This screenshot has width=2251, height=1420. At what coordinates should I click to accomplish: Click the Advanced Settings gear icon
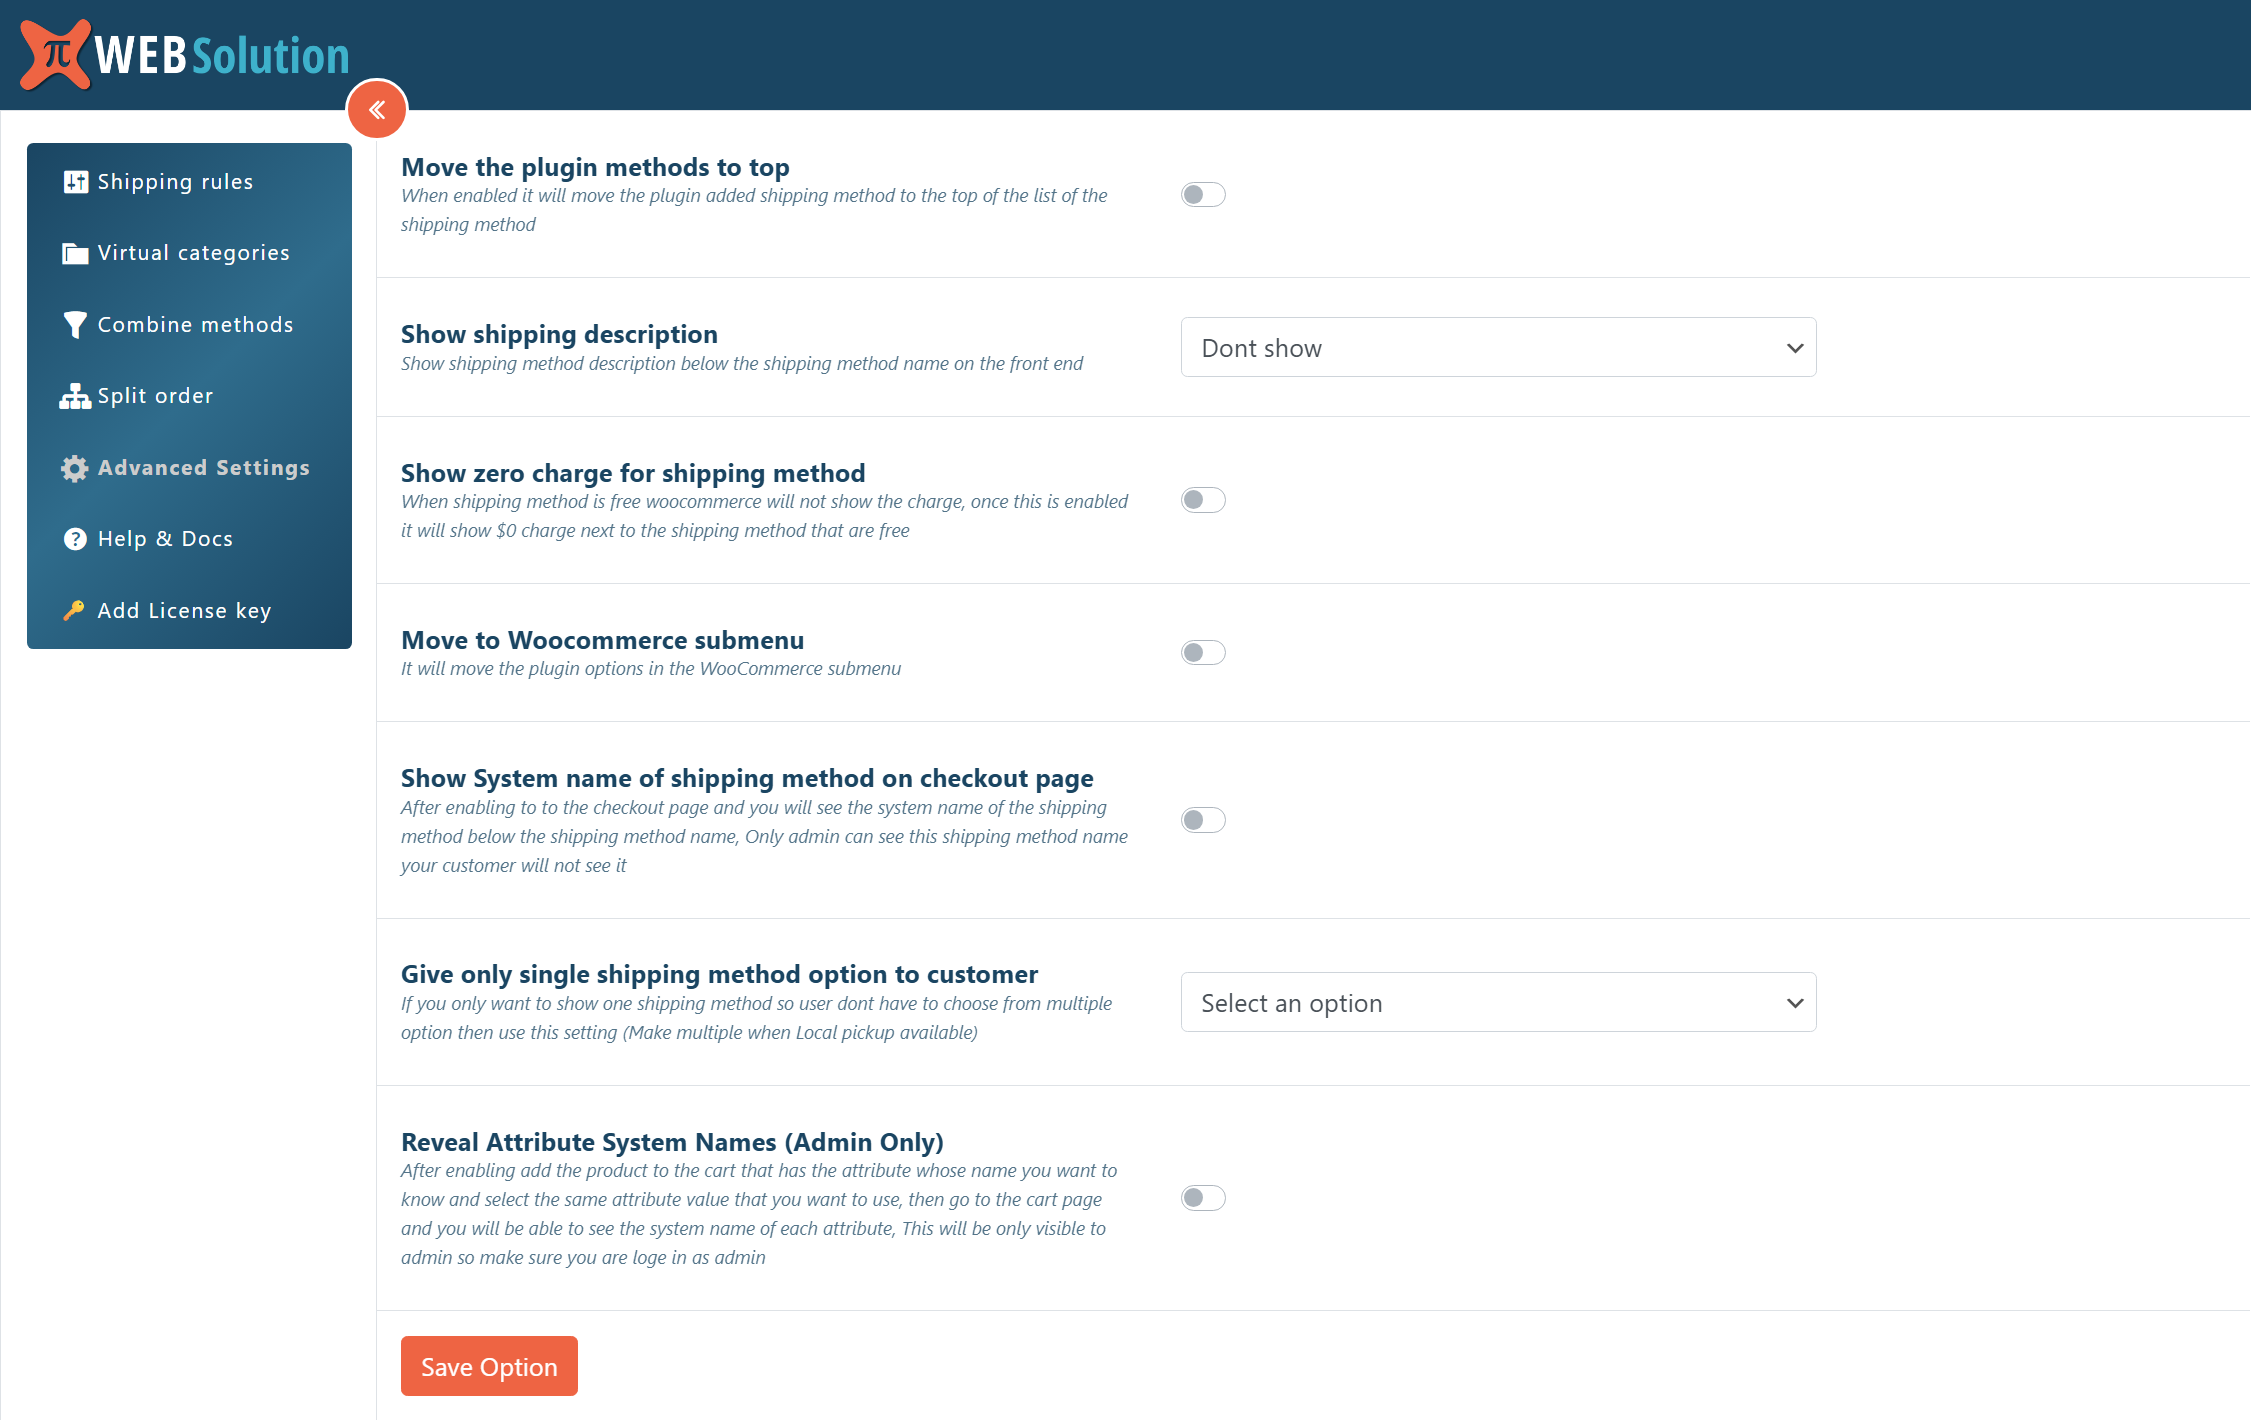click(x=75, y=468)
